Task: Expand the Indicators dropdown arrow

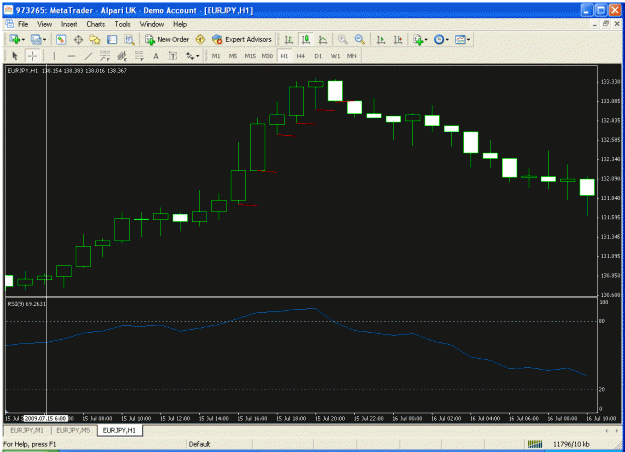Action: coord(426,39)
